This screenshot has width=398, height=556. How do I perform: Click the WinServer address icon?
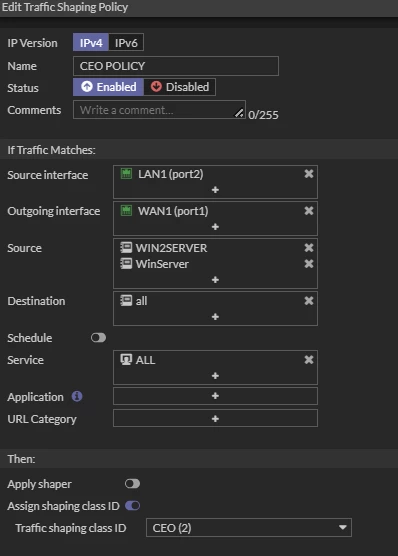[x=126, y=264]
